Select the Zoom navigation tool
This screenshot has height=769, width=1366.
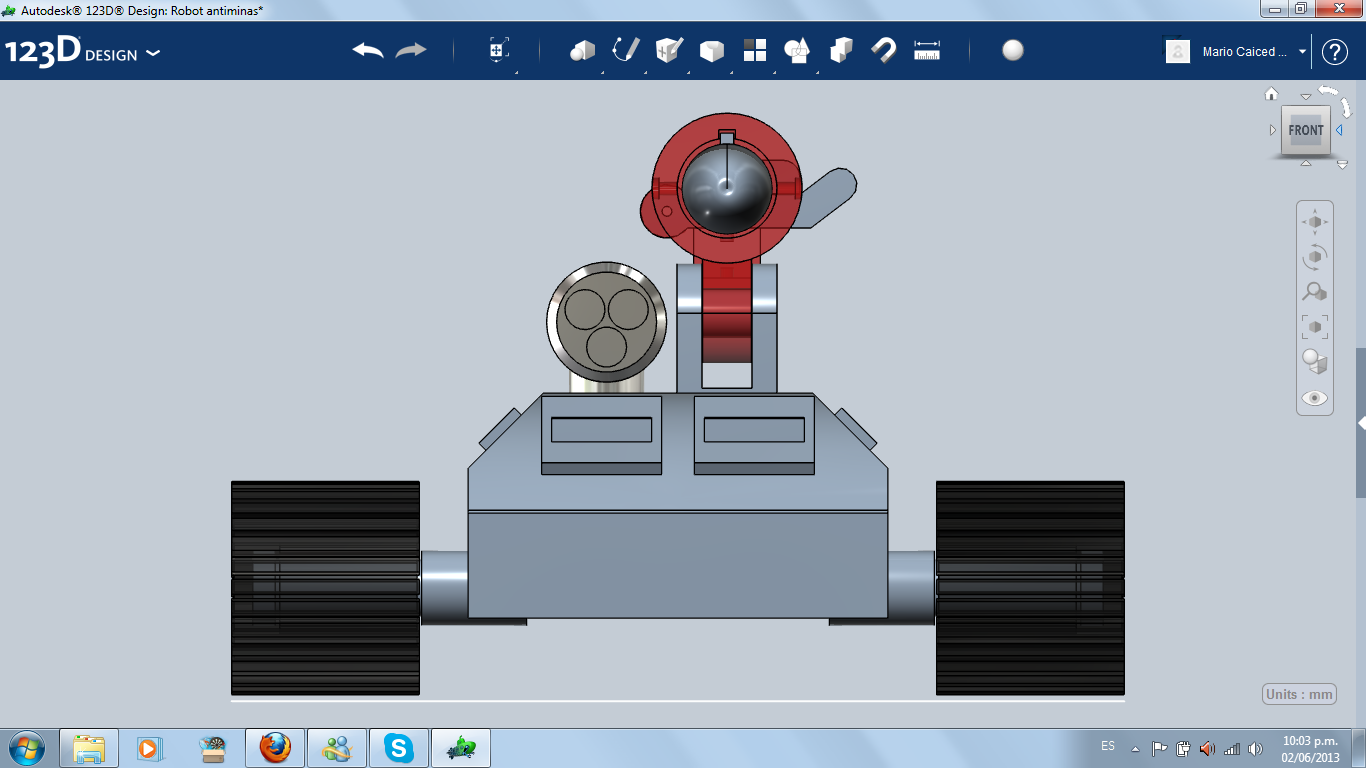(x=1315, y=292)
